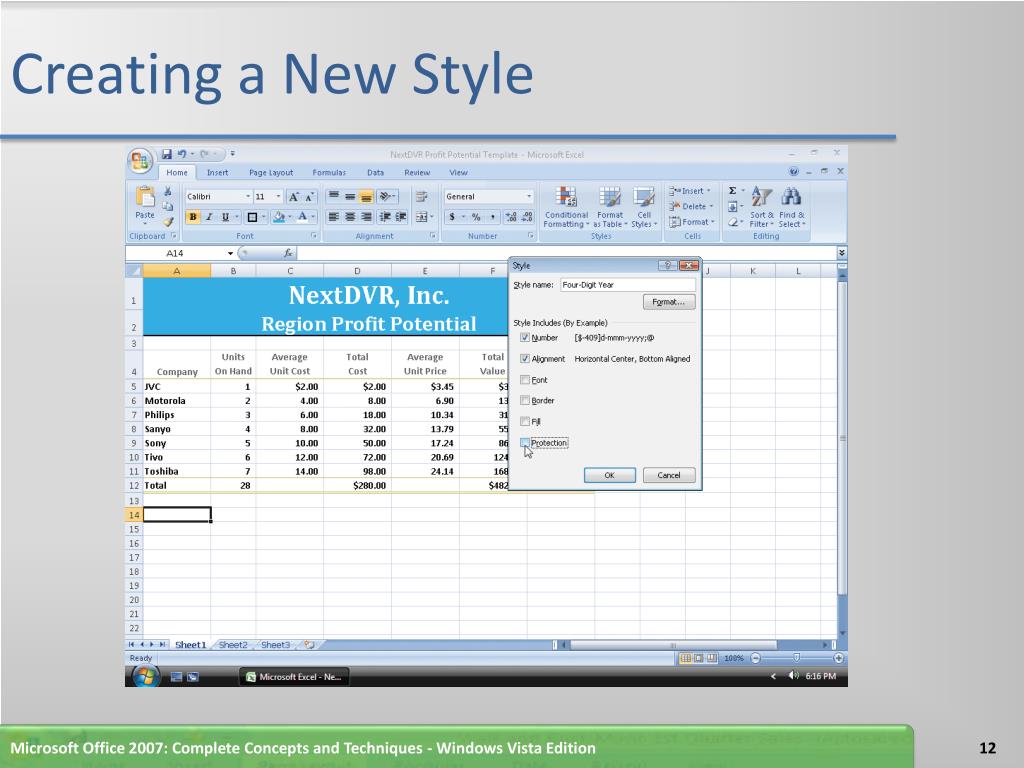Open Format as Table gallery

point(610,207)
